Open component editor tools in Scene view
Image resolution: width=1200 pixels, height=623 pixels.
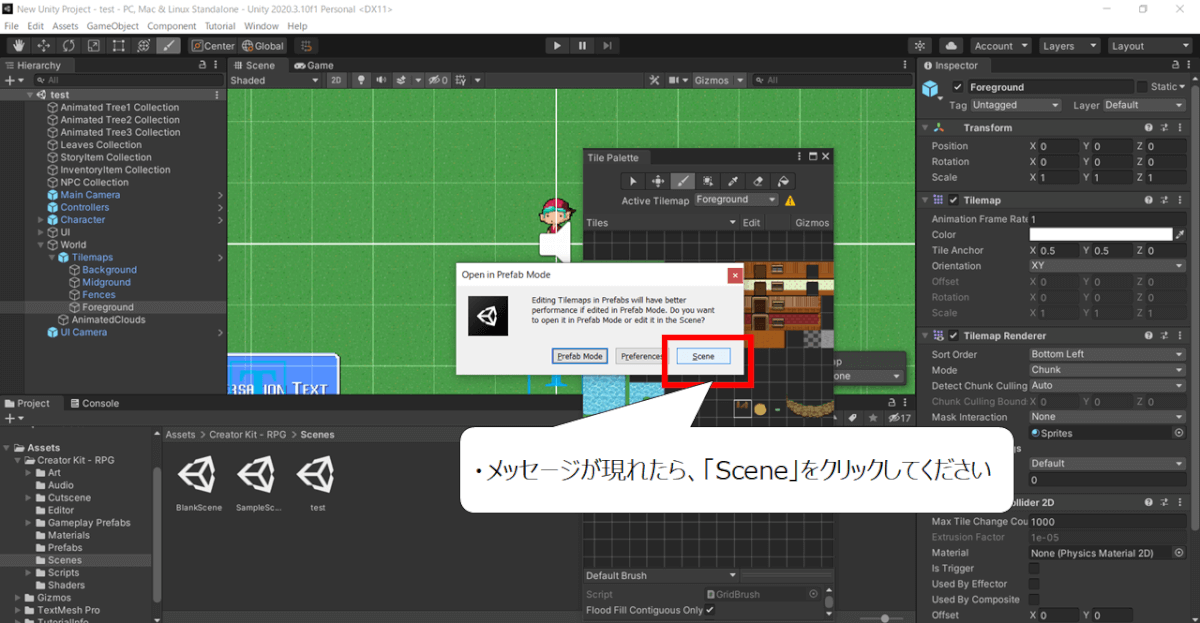click(x=654, y=80)
